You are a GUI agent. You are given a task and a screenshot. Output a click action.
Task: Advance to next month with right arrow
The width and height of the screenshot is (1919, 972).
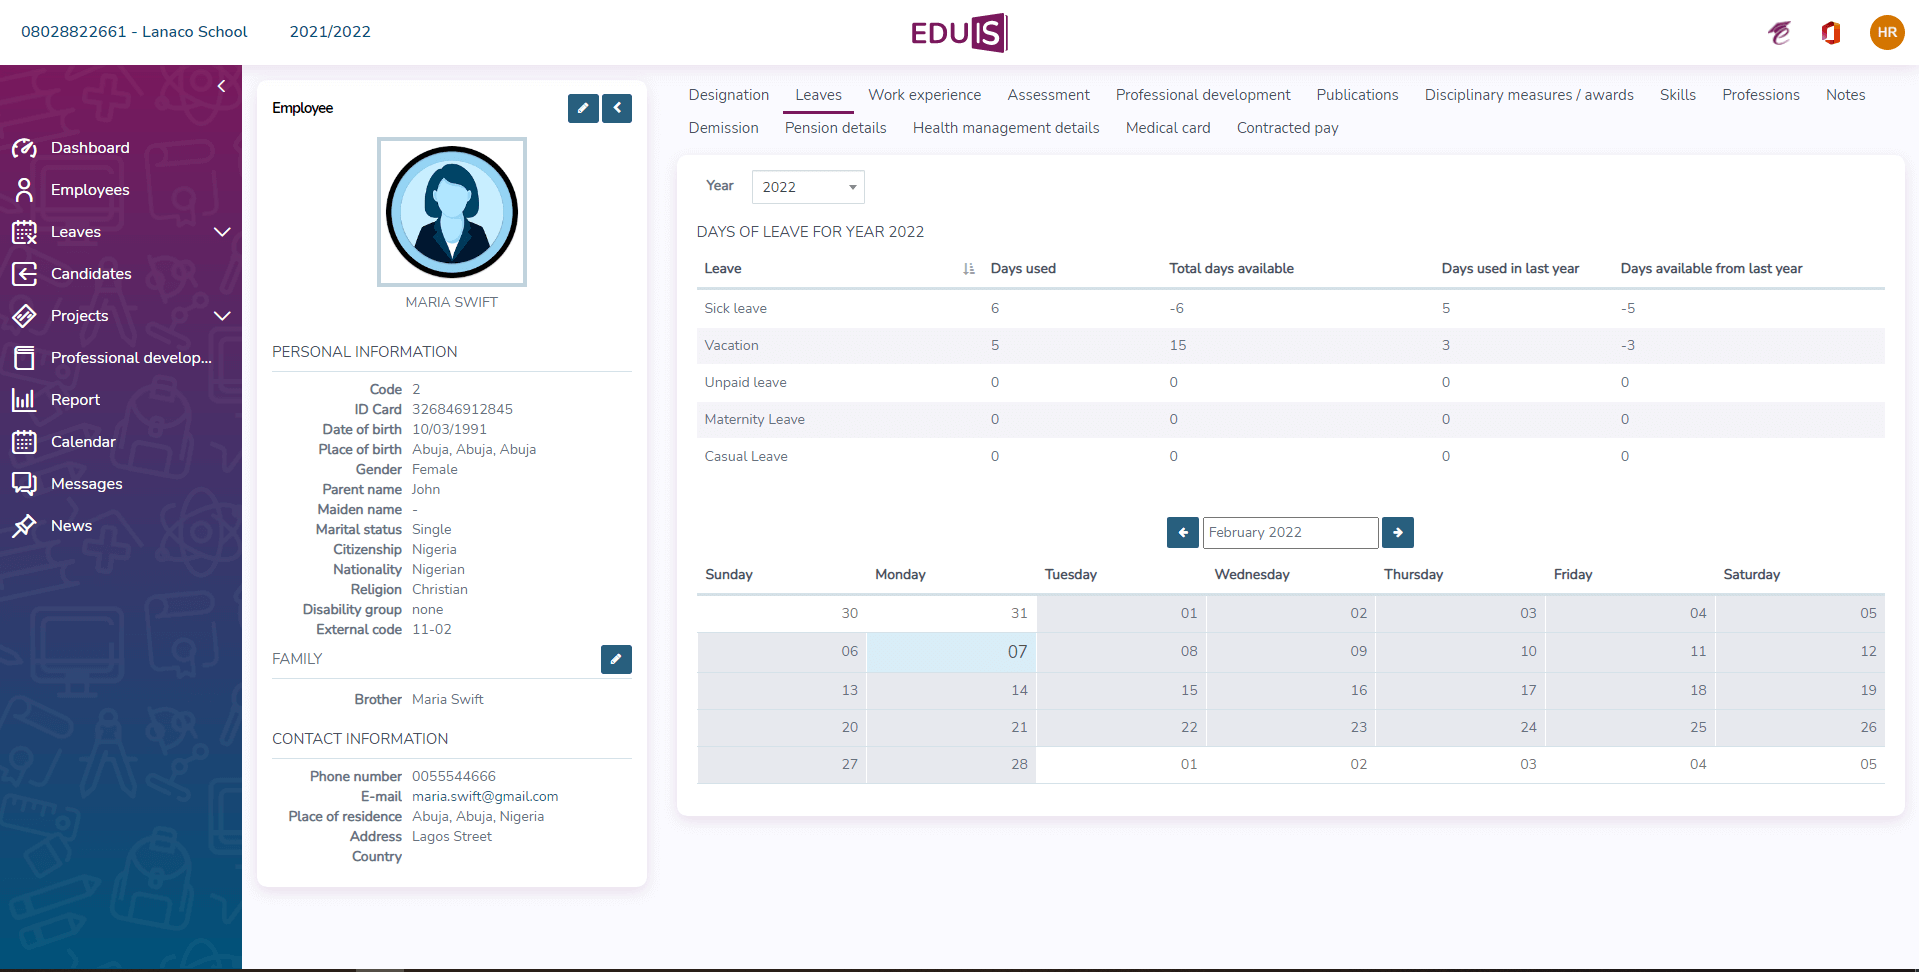tap(1398, 533)
